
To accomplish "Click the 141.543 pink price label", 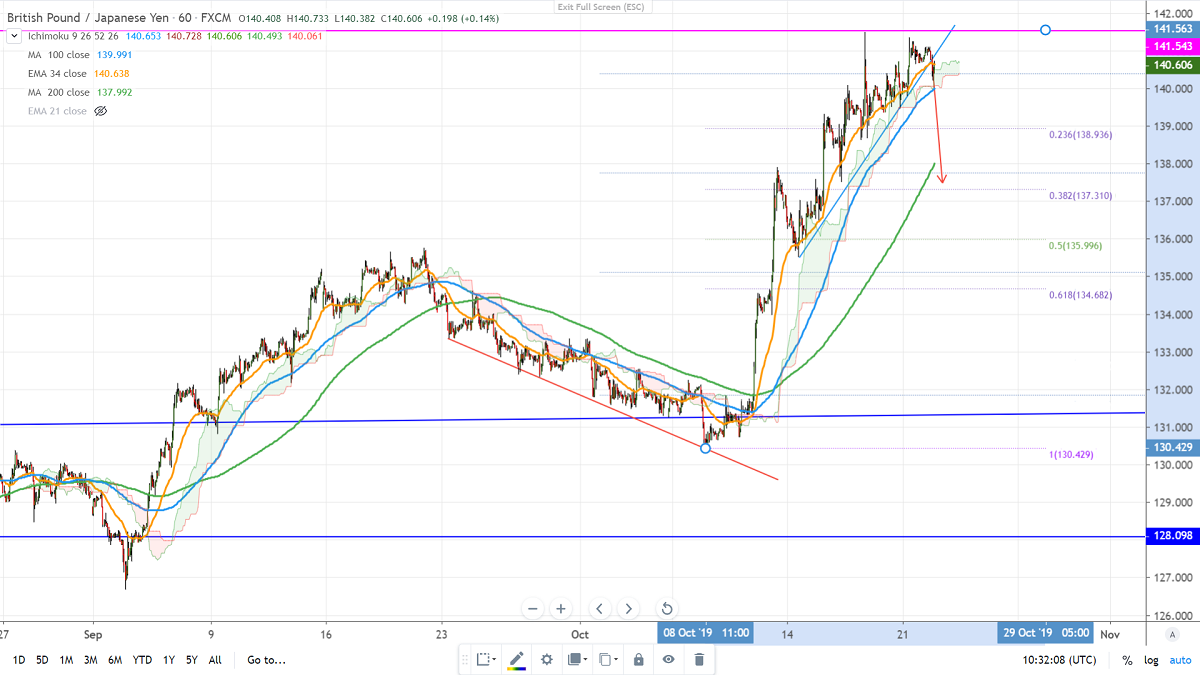I will (x=1172, y=47).
